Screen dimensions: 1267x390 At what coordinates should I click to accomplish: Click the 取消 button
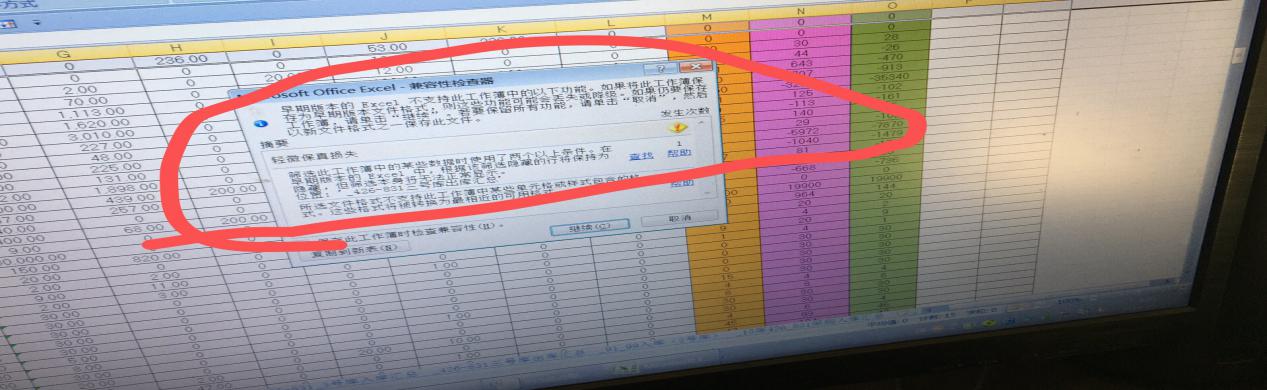pos(680,219)
